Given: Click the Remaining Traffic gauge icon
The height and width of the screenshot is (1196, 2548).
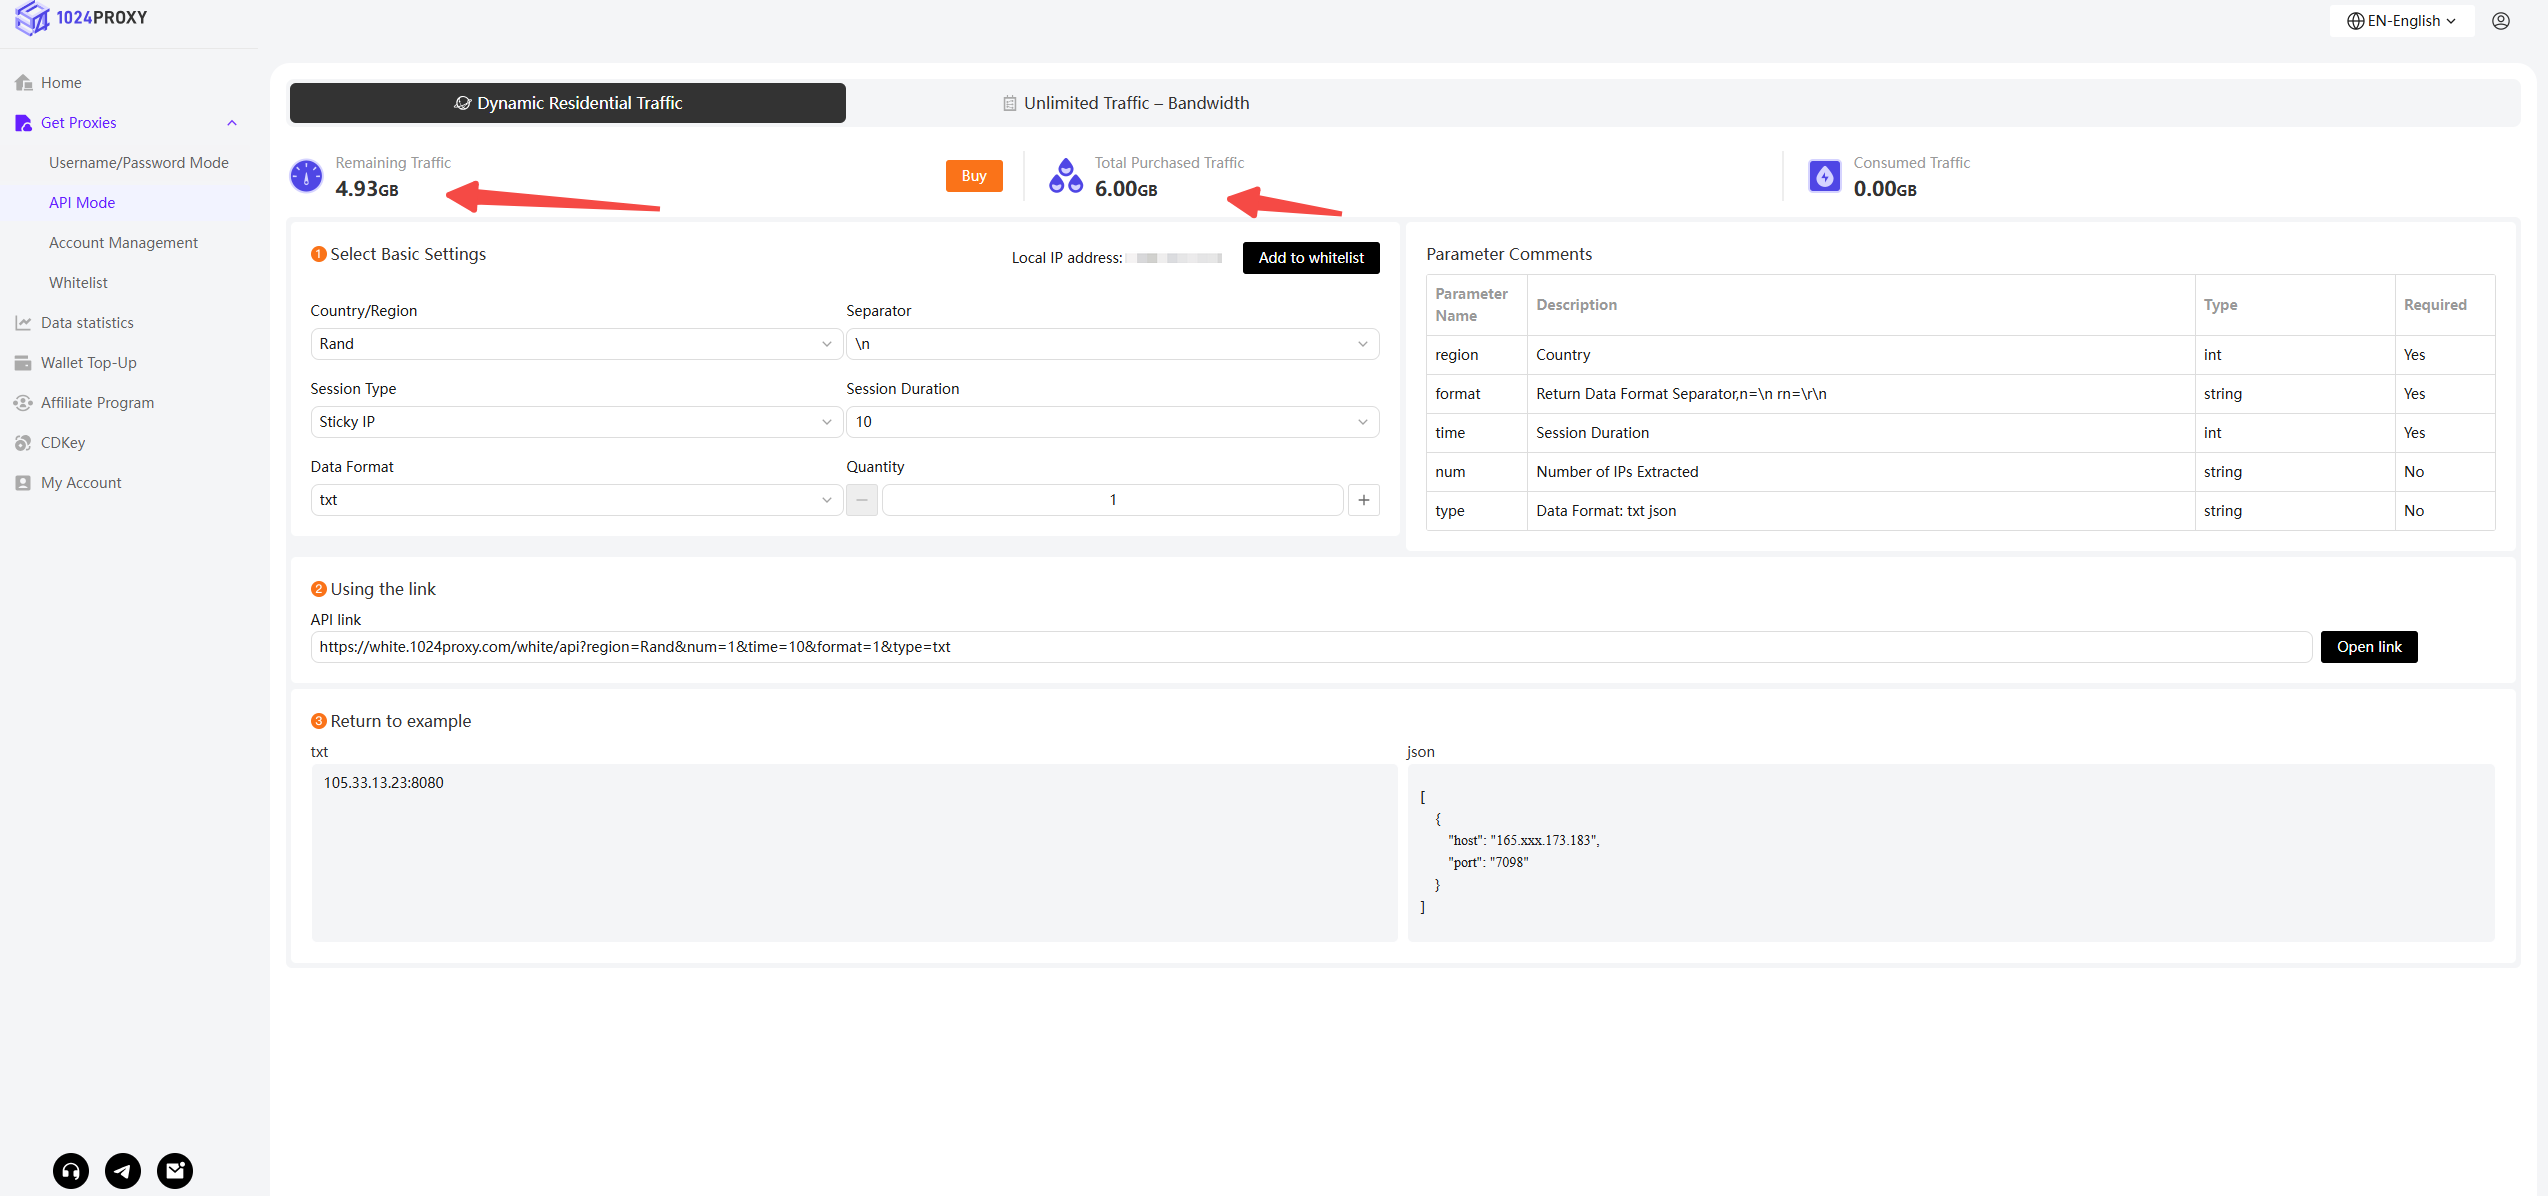Looking at the screenshot, I should tap(306, 176).
